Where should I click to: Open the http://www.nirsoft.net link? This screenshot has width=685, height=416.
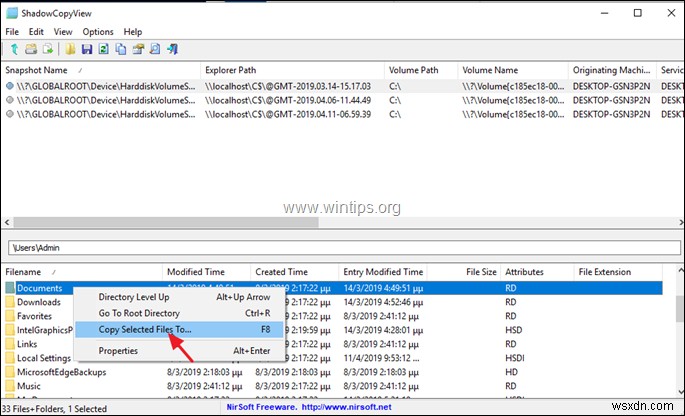(346, 407)
